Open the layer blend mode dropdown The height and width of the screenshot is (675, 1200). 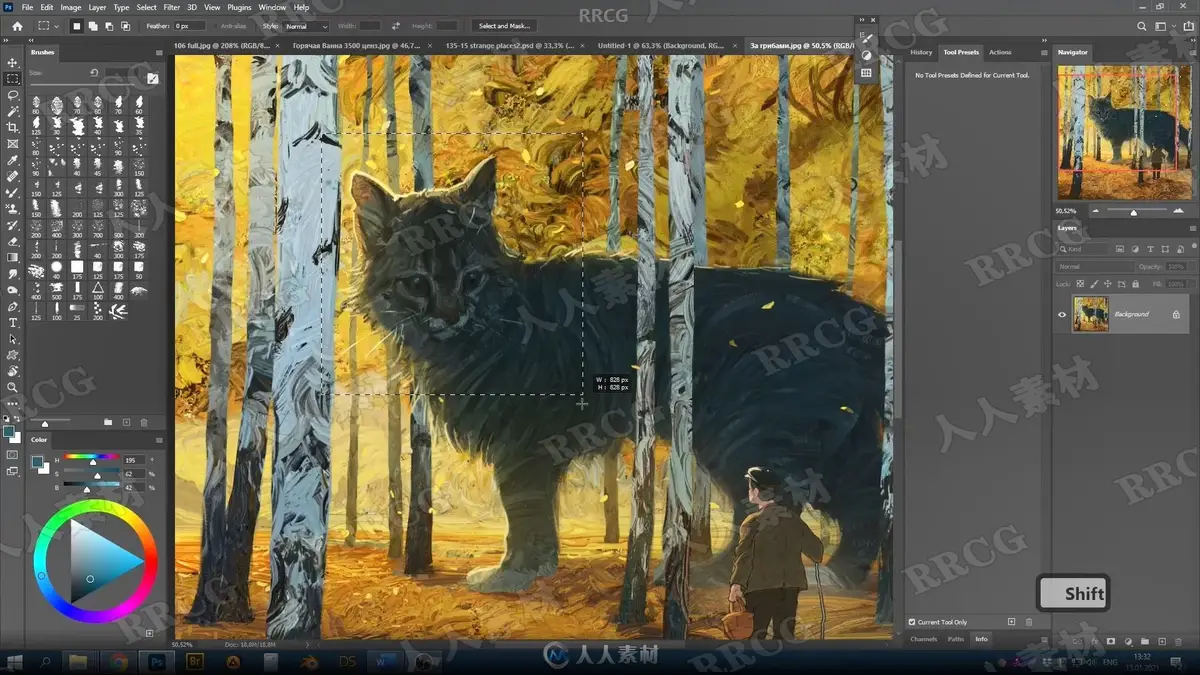pos(1096,267)
